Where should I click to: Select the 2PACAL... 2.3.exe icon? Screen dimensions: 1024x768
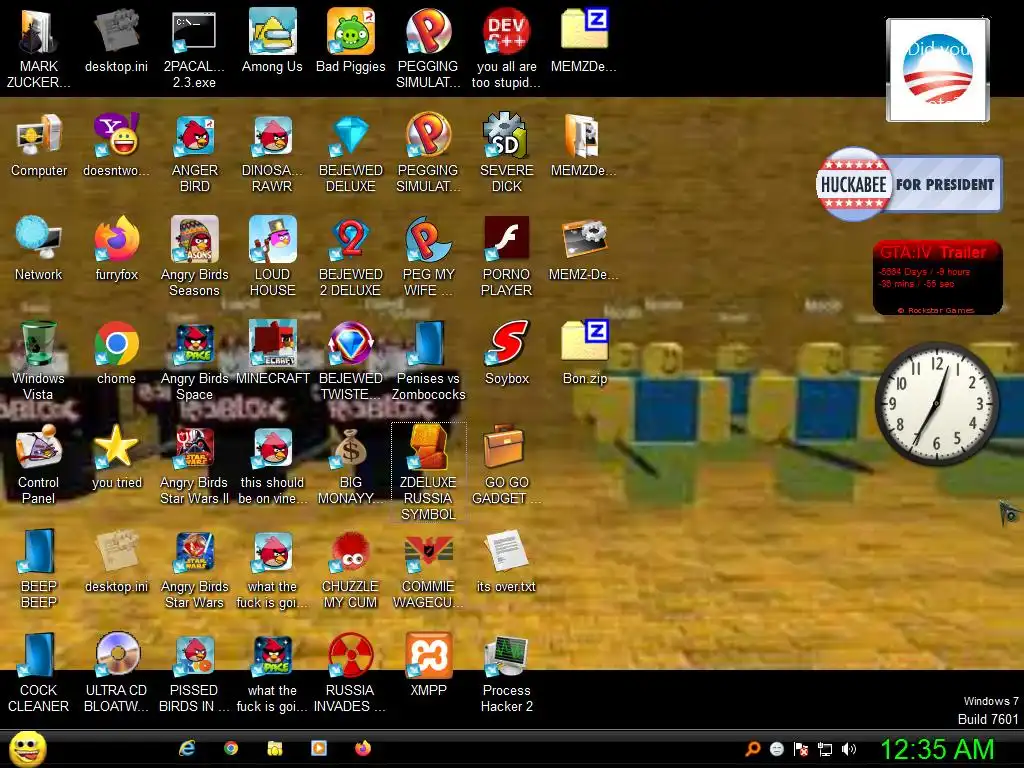194,49
